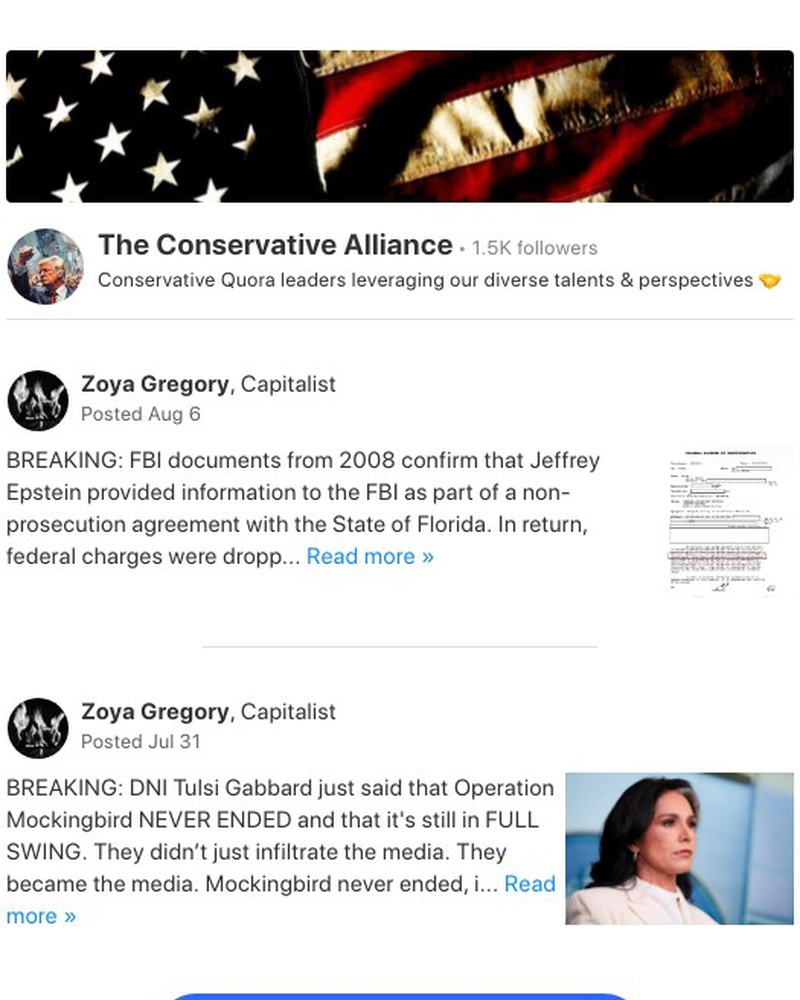Open the Jeffrey Epstein FBI documents post text
Image resolution: width=800 pixels, height=1000 pixels.
pos(303,508)
